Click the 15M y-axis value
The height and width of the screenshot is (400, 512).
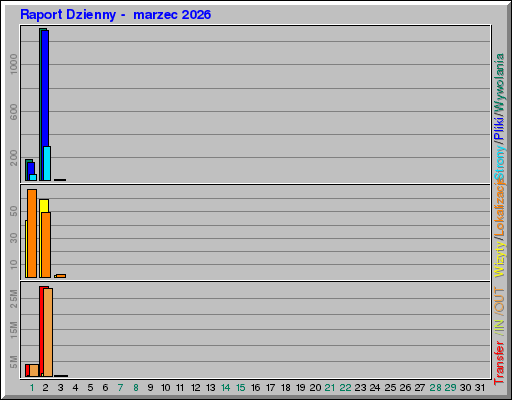(x=13, y=330)
